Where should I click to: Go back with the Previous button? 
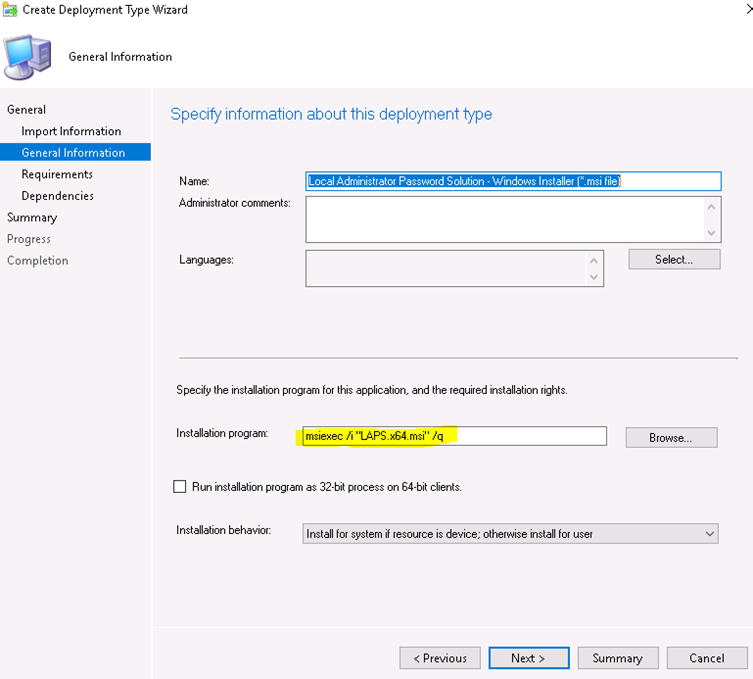point(440,658)
